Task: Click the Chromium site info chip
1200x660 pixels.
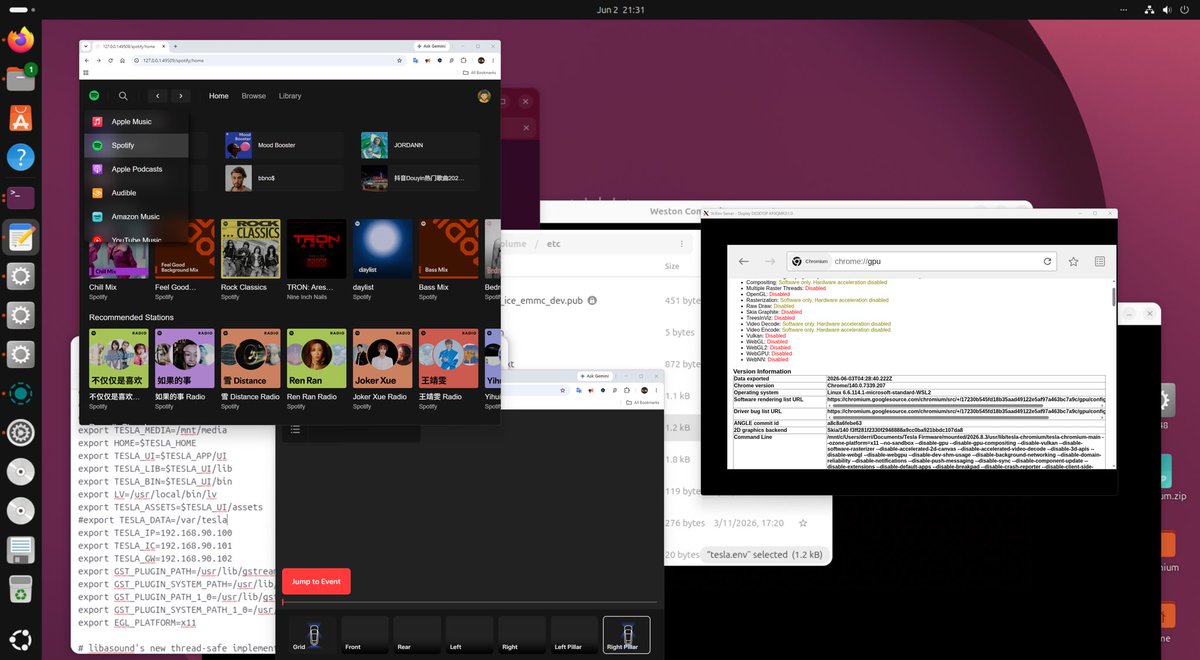Action: 811,261
